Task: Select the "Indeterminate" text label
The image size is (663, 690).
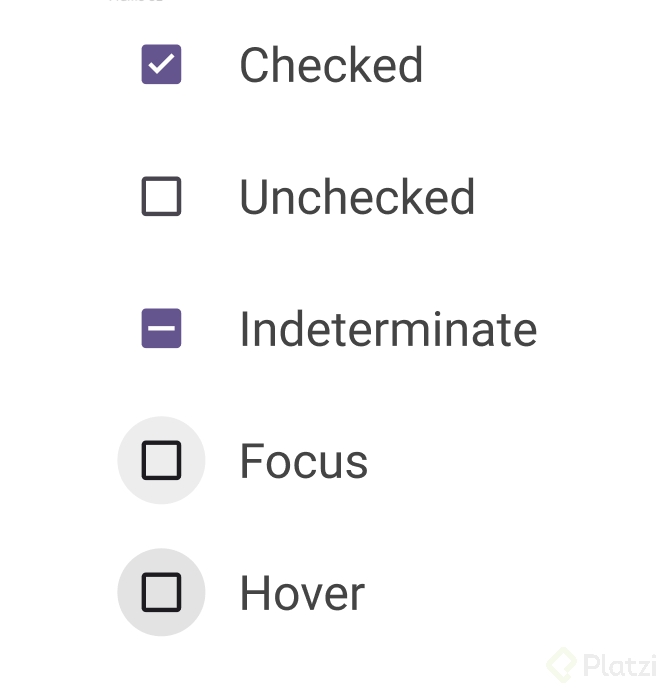Action: coord(388,330)
